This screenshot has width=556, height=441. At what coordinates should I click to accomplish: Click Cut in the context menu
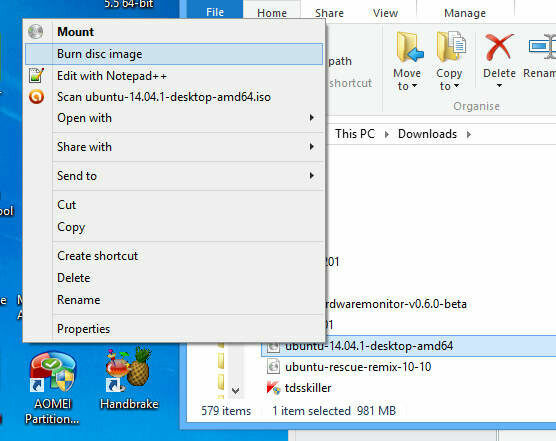click(x=174, y=205)
